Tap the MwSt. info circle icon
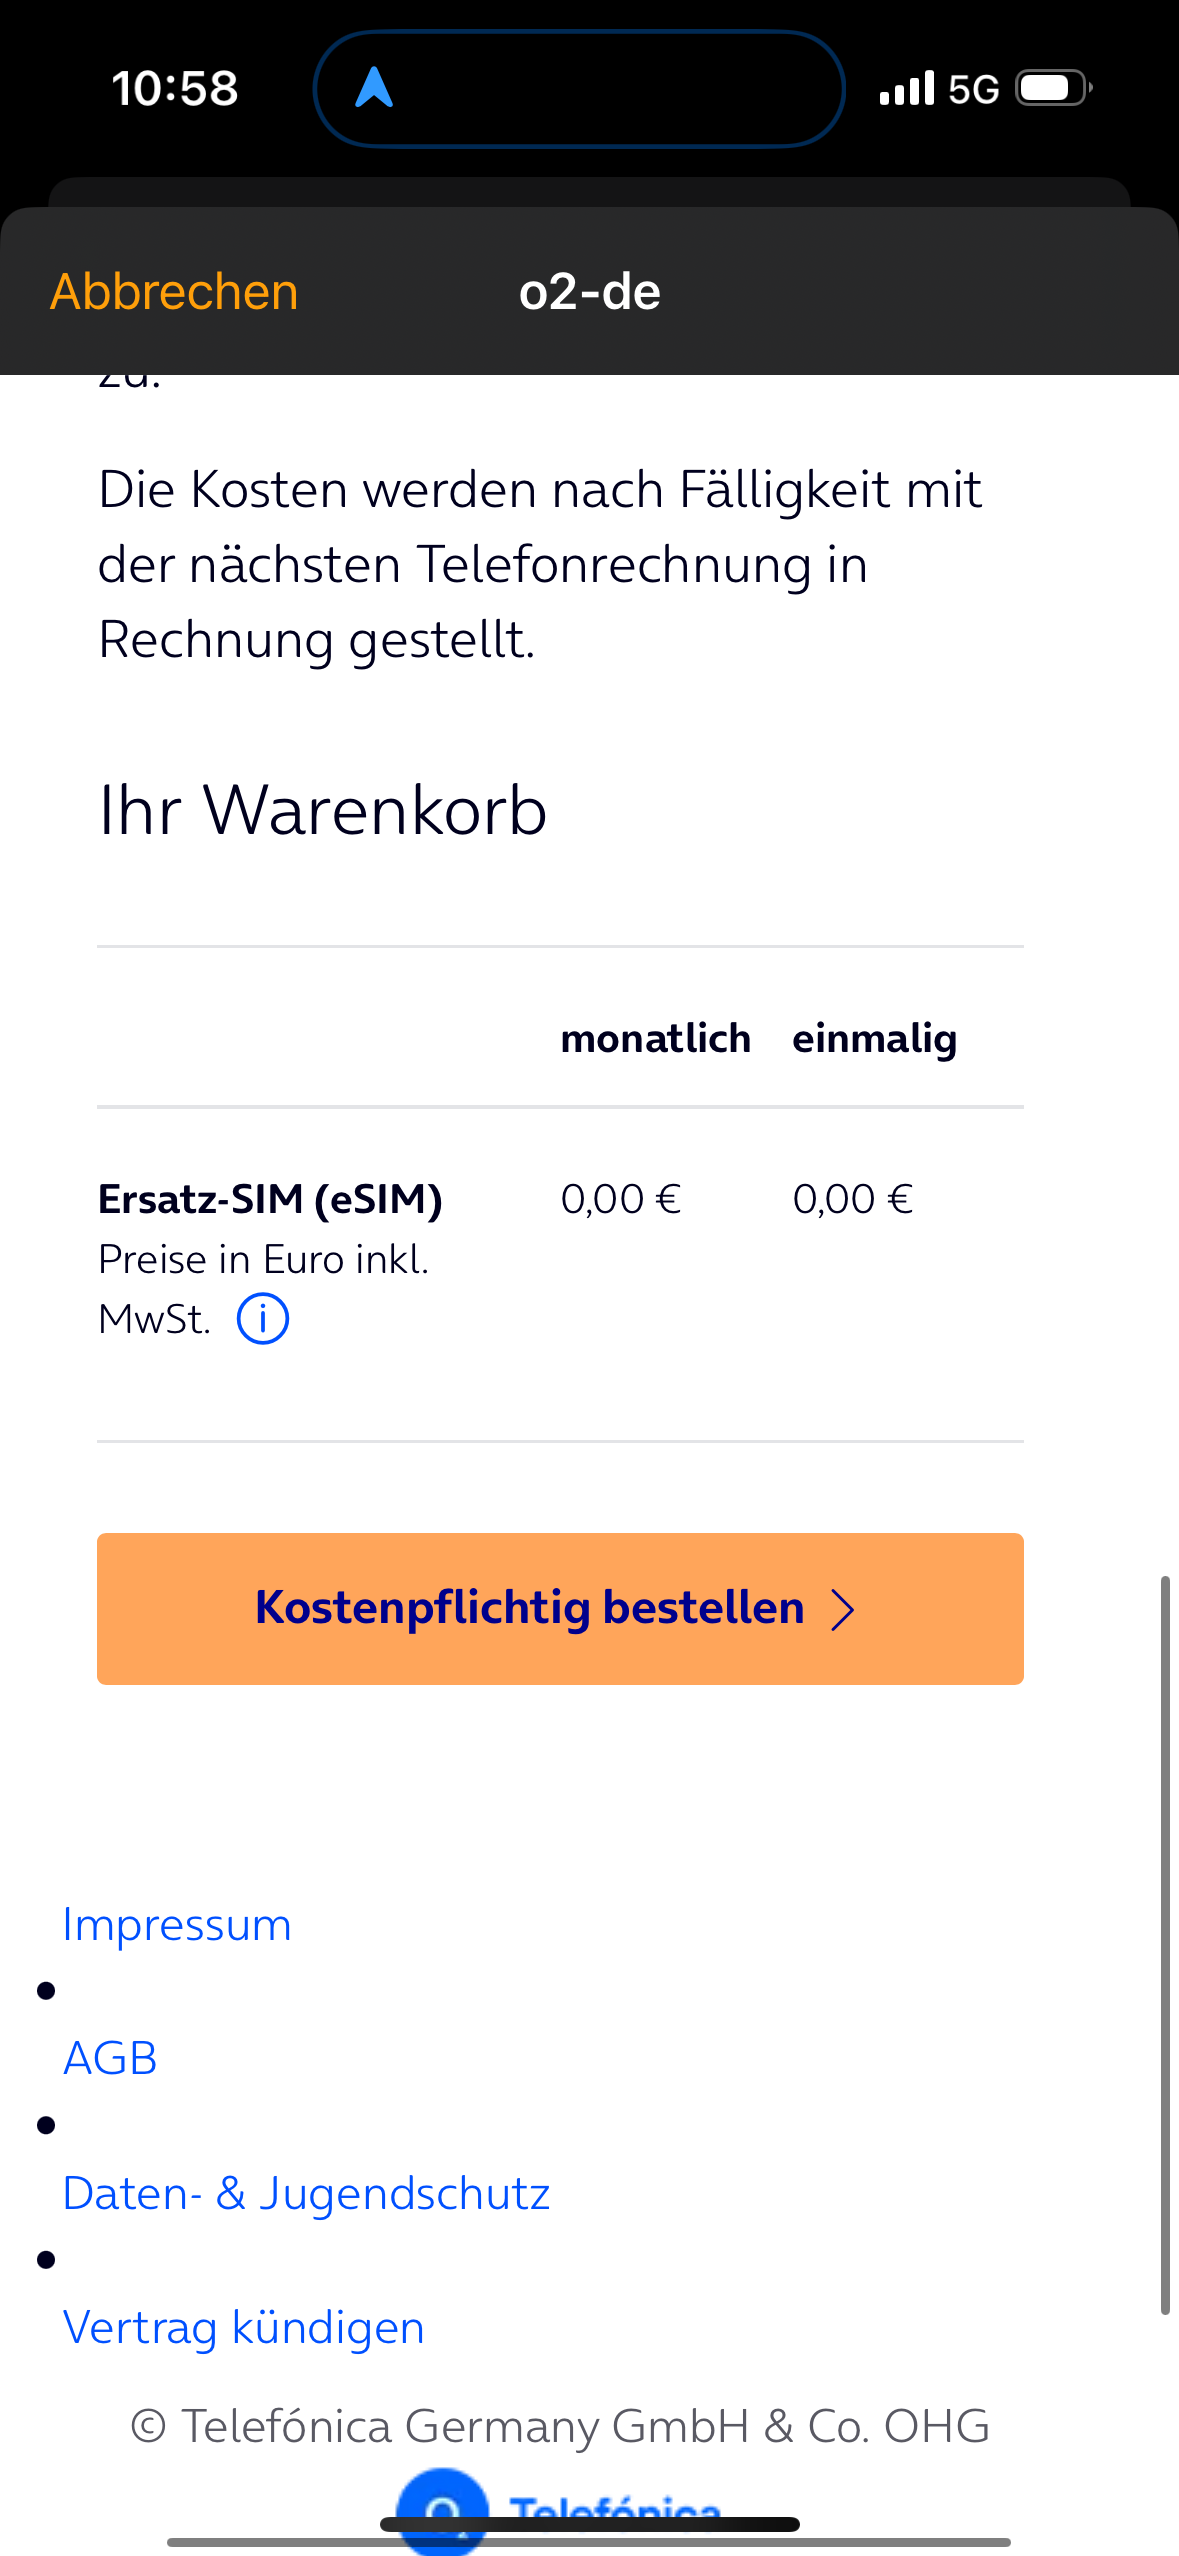The image size is (1179, 2556). [263, 1319]
